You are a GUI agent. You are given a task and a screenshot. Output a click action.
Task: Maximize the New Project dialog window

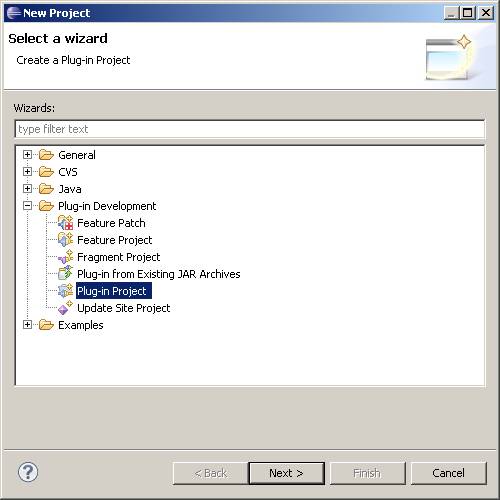pos(468,13)
